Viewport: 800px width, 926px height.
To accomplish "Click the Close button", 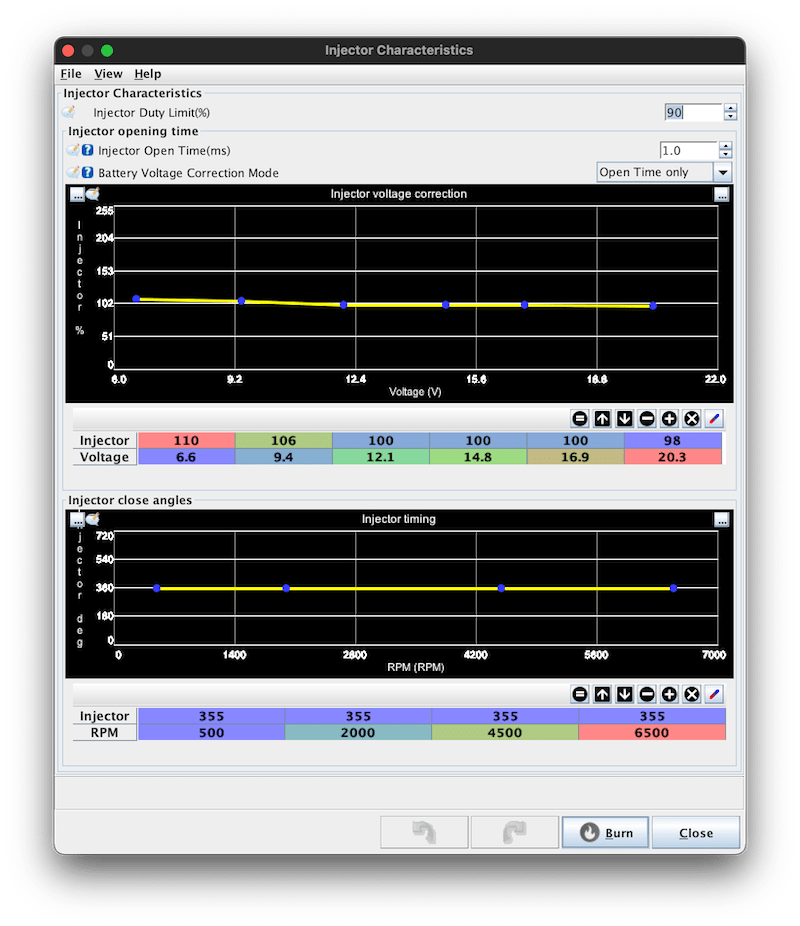I will [x=695, y=833].
